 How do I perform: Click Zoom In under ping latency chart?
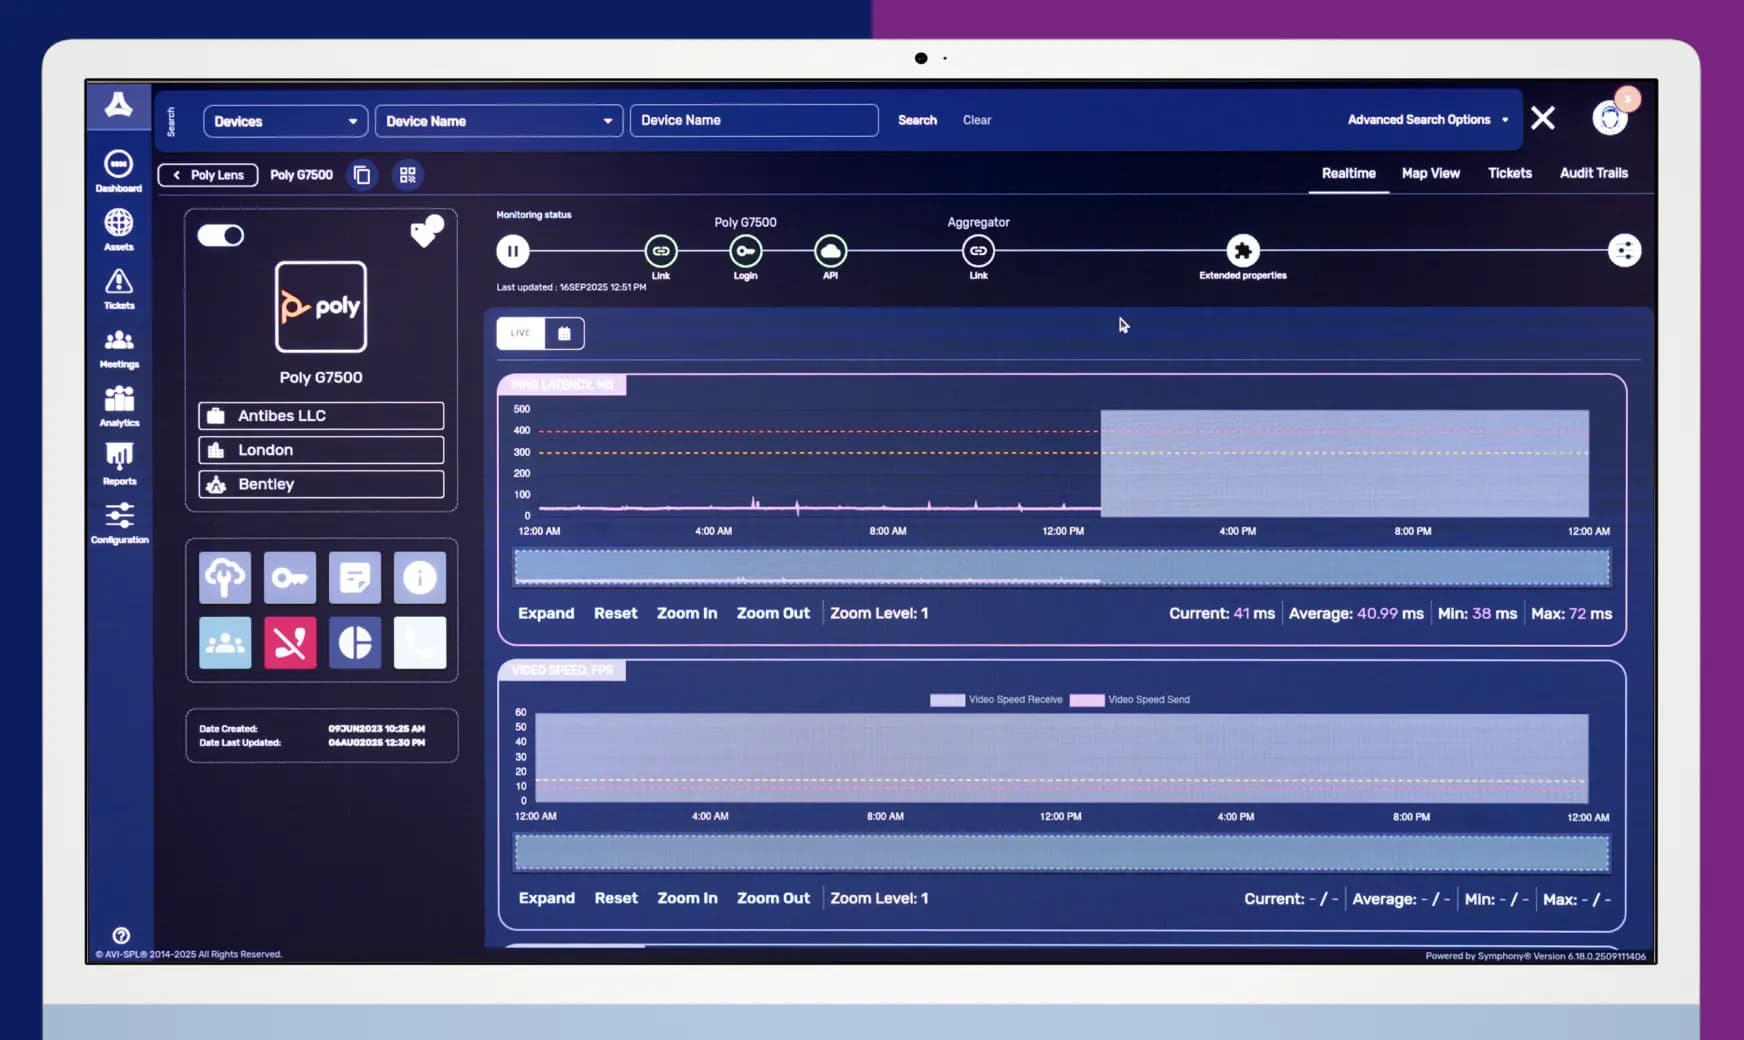click(686, 613)
